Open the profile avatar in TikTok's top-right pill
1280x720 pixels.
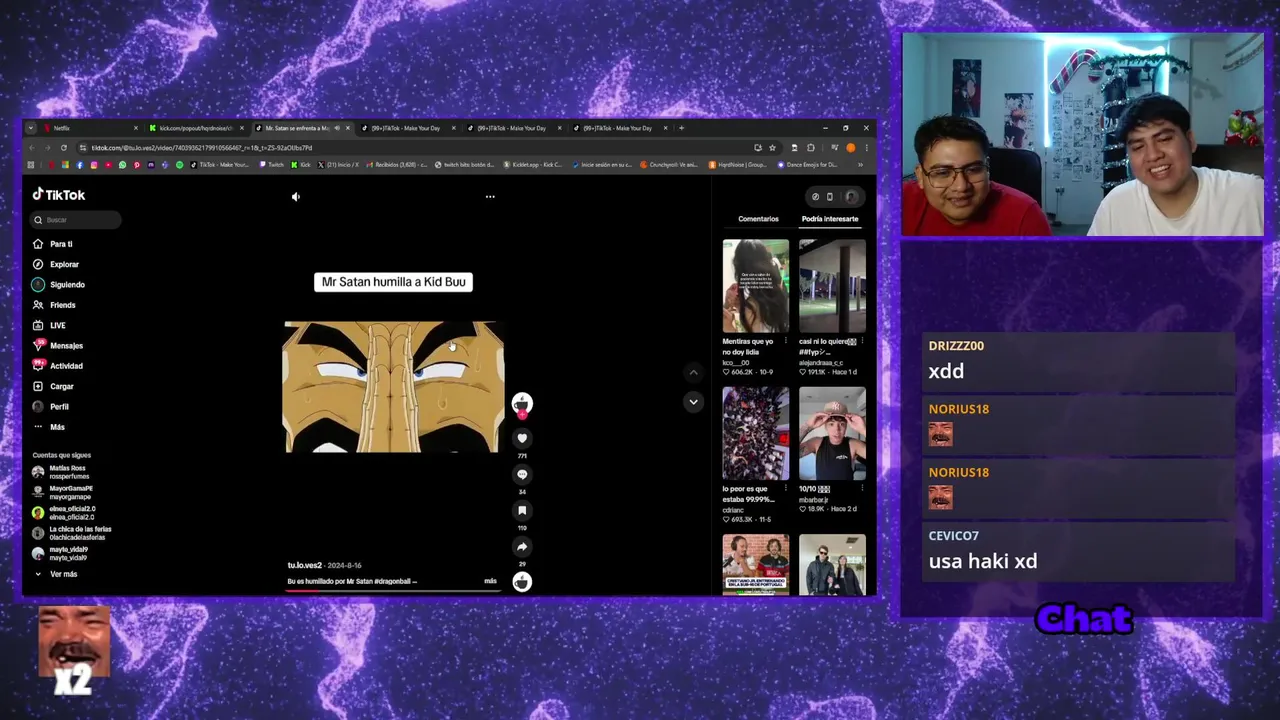tap(851, 197)
